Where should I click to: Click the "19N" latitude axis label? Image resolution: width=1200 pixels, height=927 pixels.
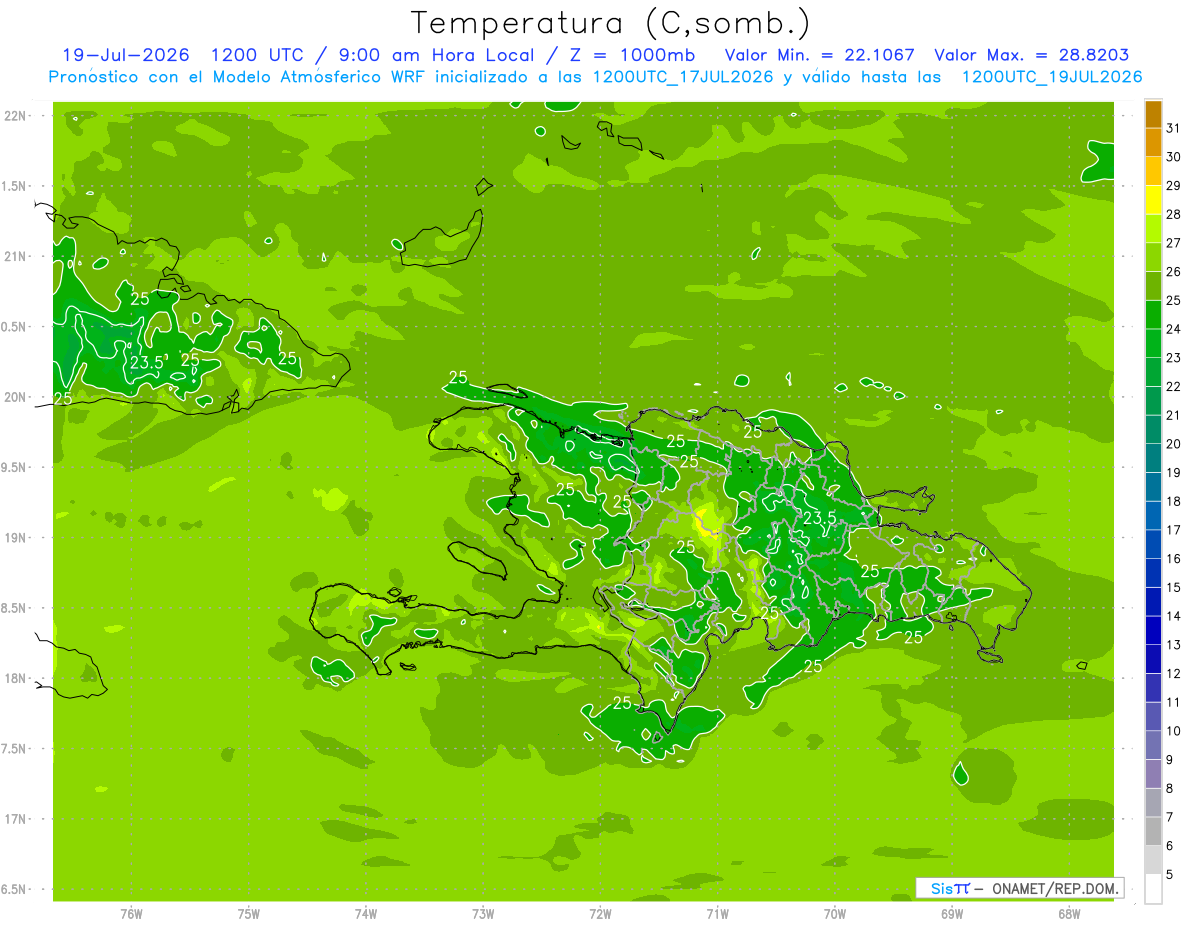17,538
